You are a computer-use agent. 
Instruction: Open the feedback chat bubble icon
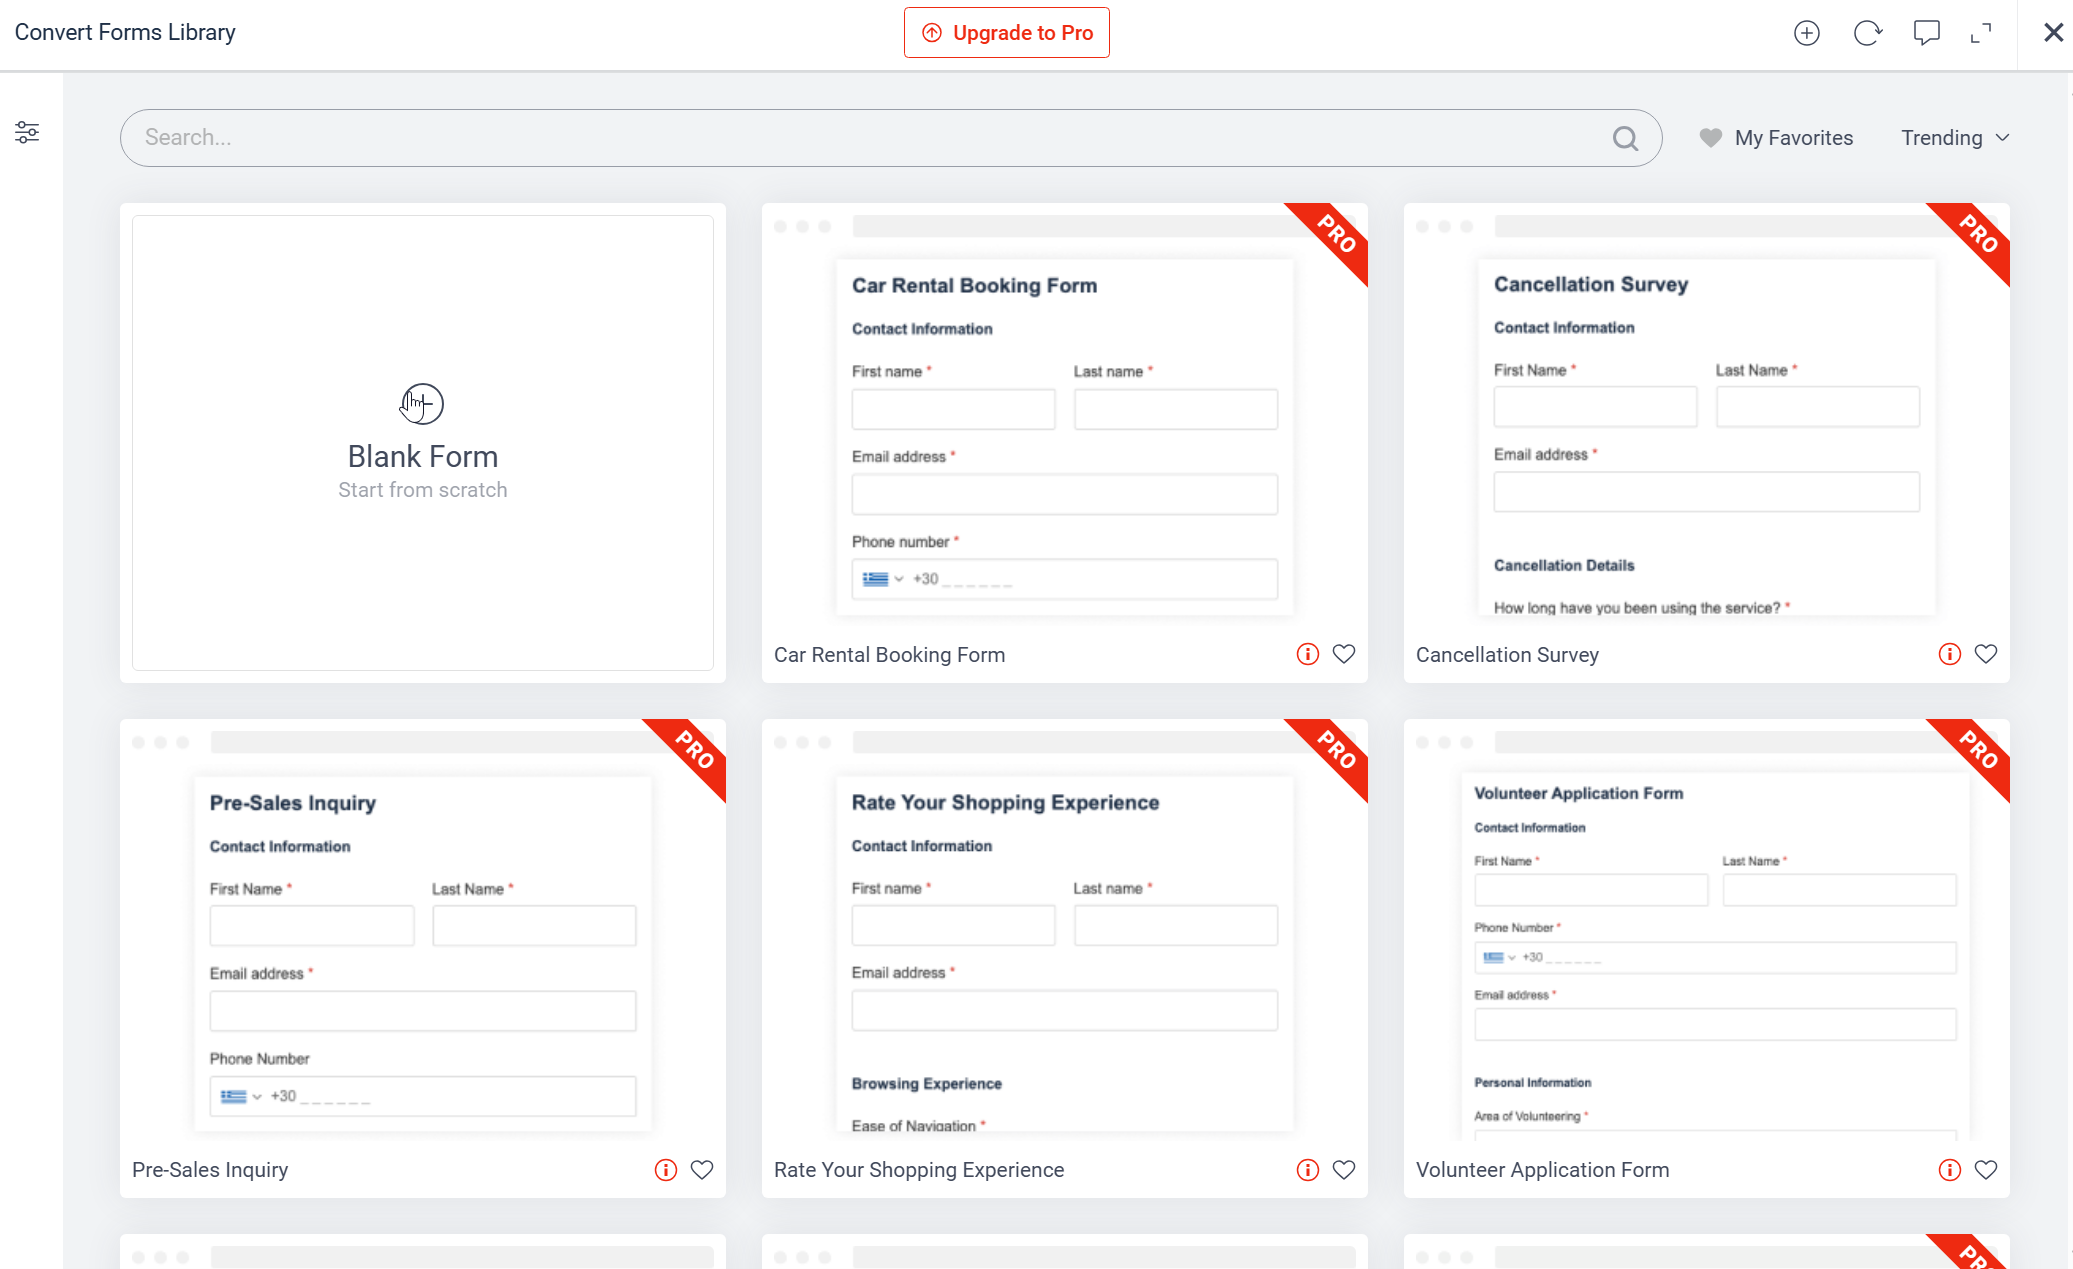point(1926,33)
